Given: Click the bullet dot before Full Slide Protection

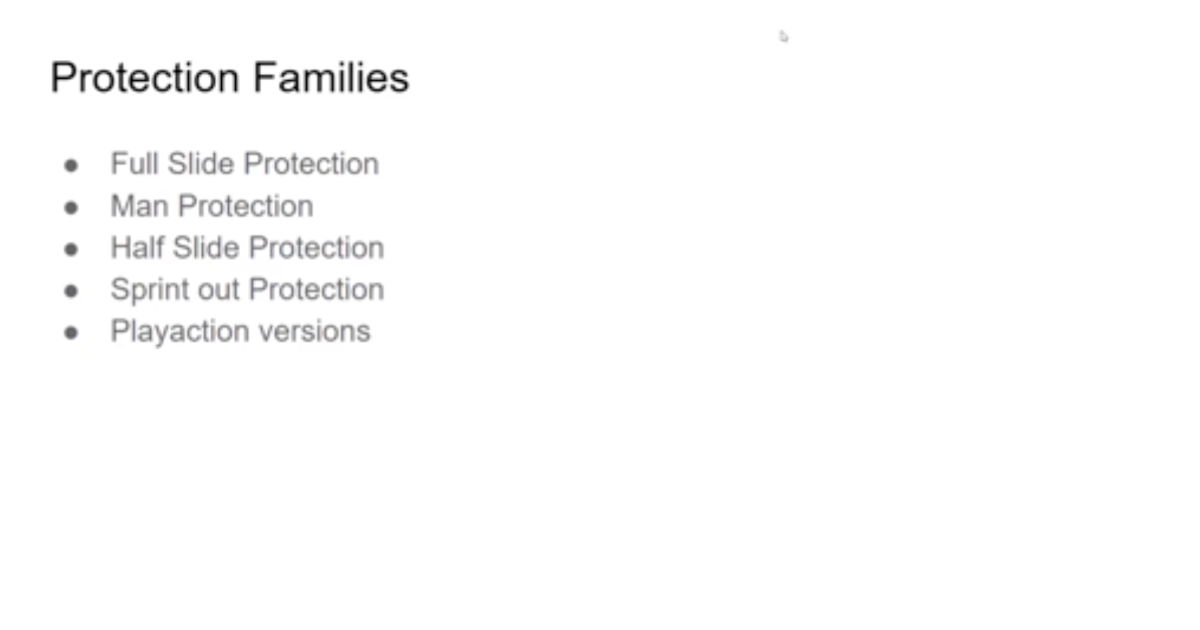Looking at the screenshot, I should [x=71, y=165].
